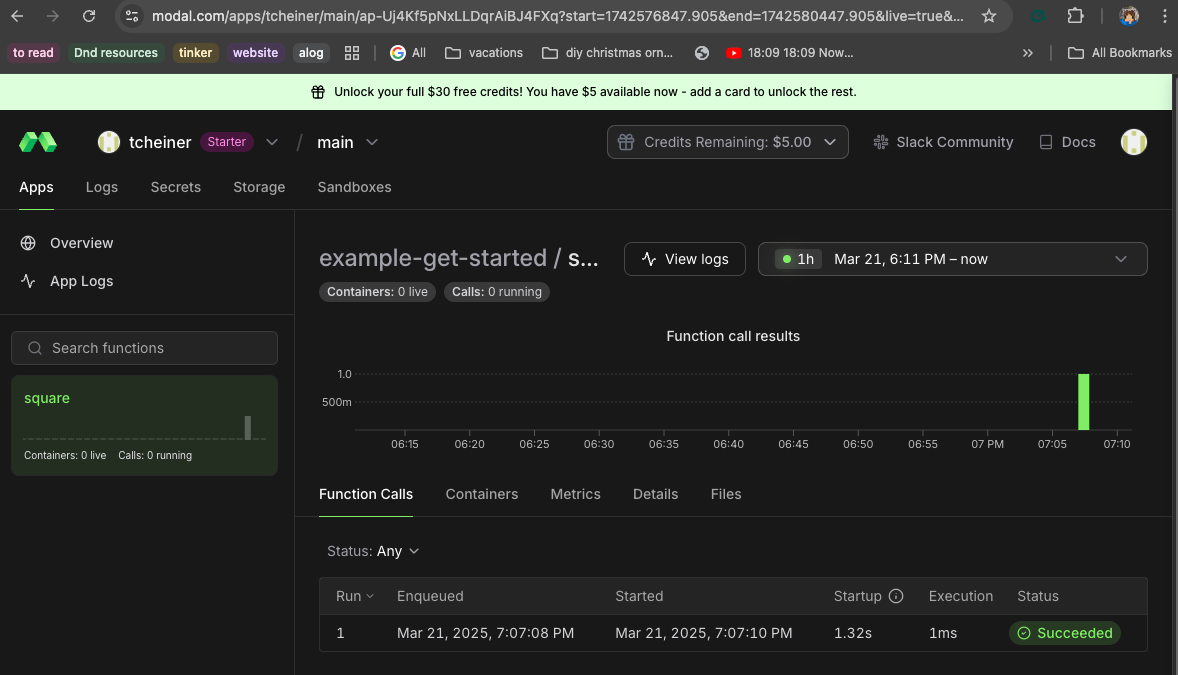1178x675 pixels.
Task: Click the Starter plan badge
Action: [x=226, y=142]
